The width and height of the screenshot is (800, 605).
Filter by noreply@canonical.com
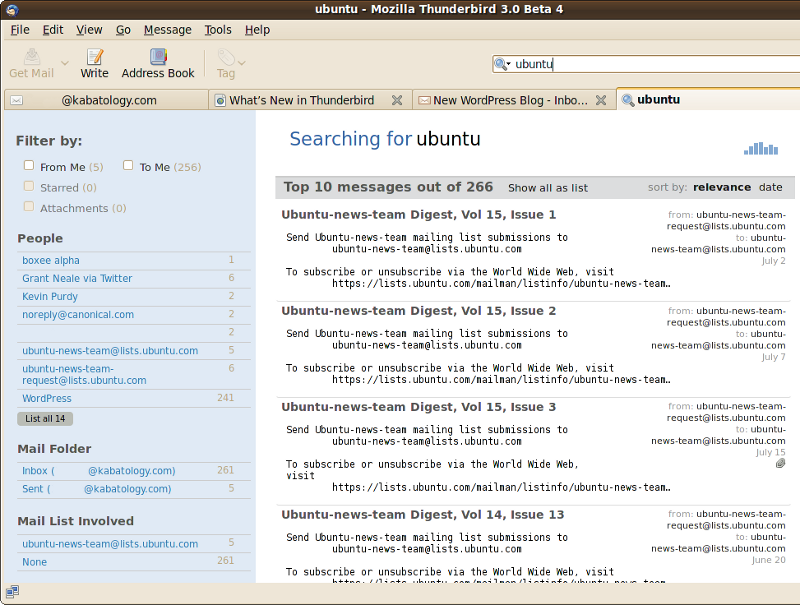pos(78,315)
